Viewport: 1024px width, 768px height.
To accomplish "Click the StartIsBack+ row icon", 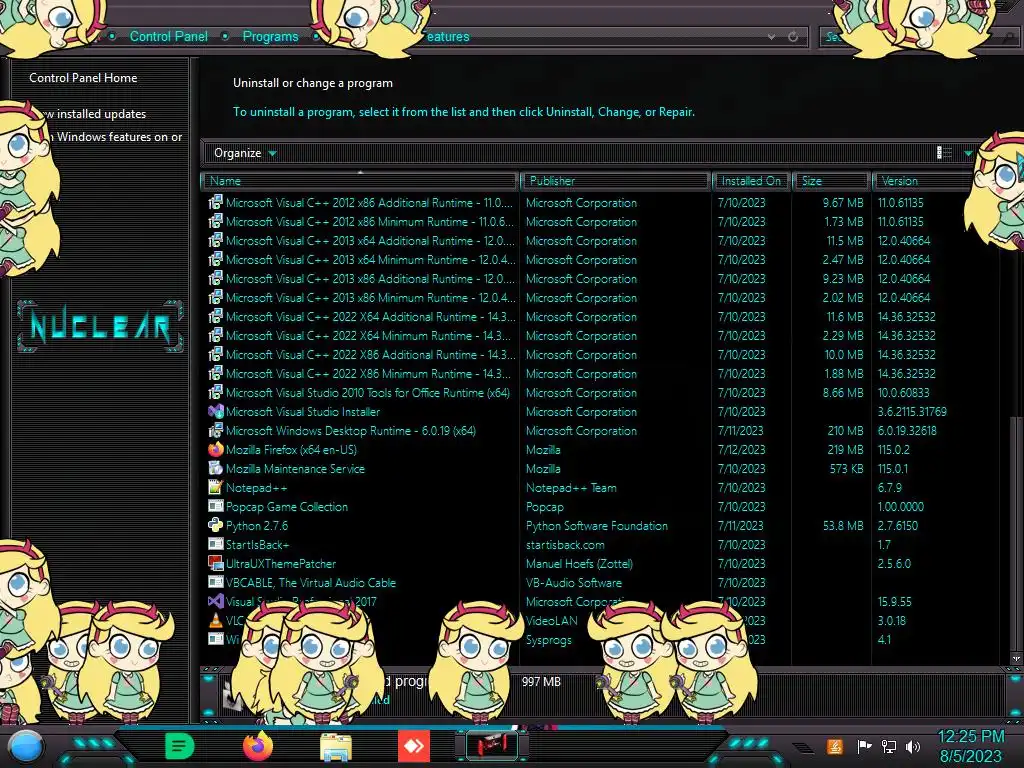I will coord(216,544).
